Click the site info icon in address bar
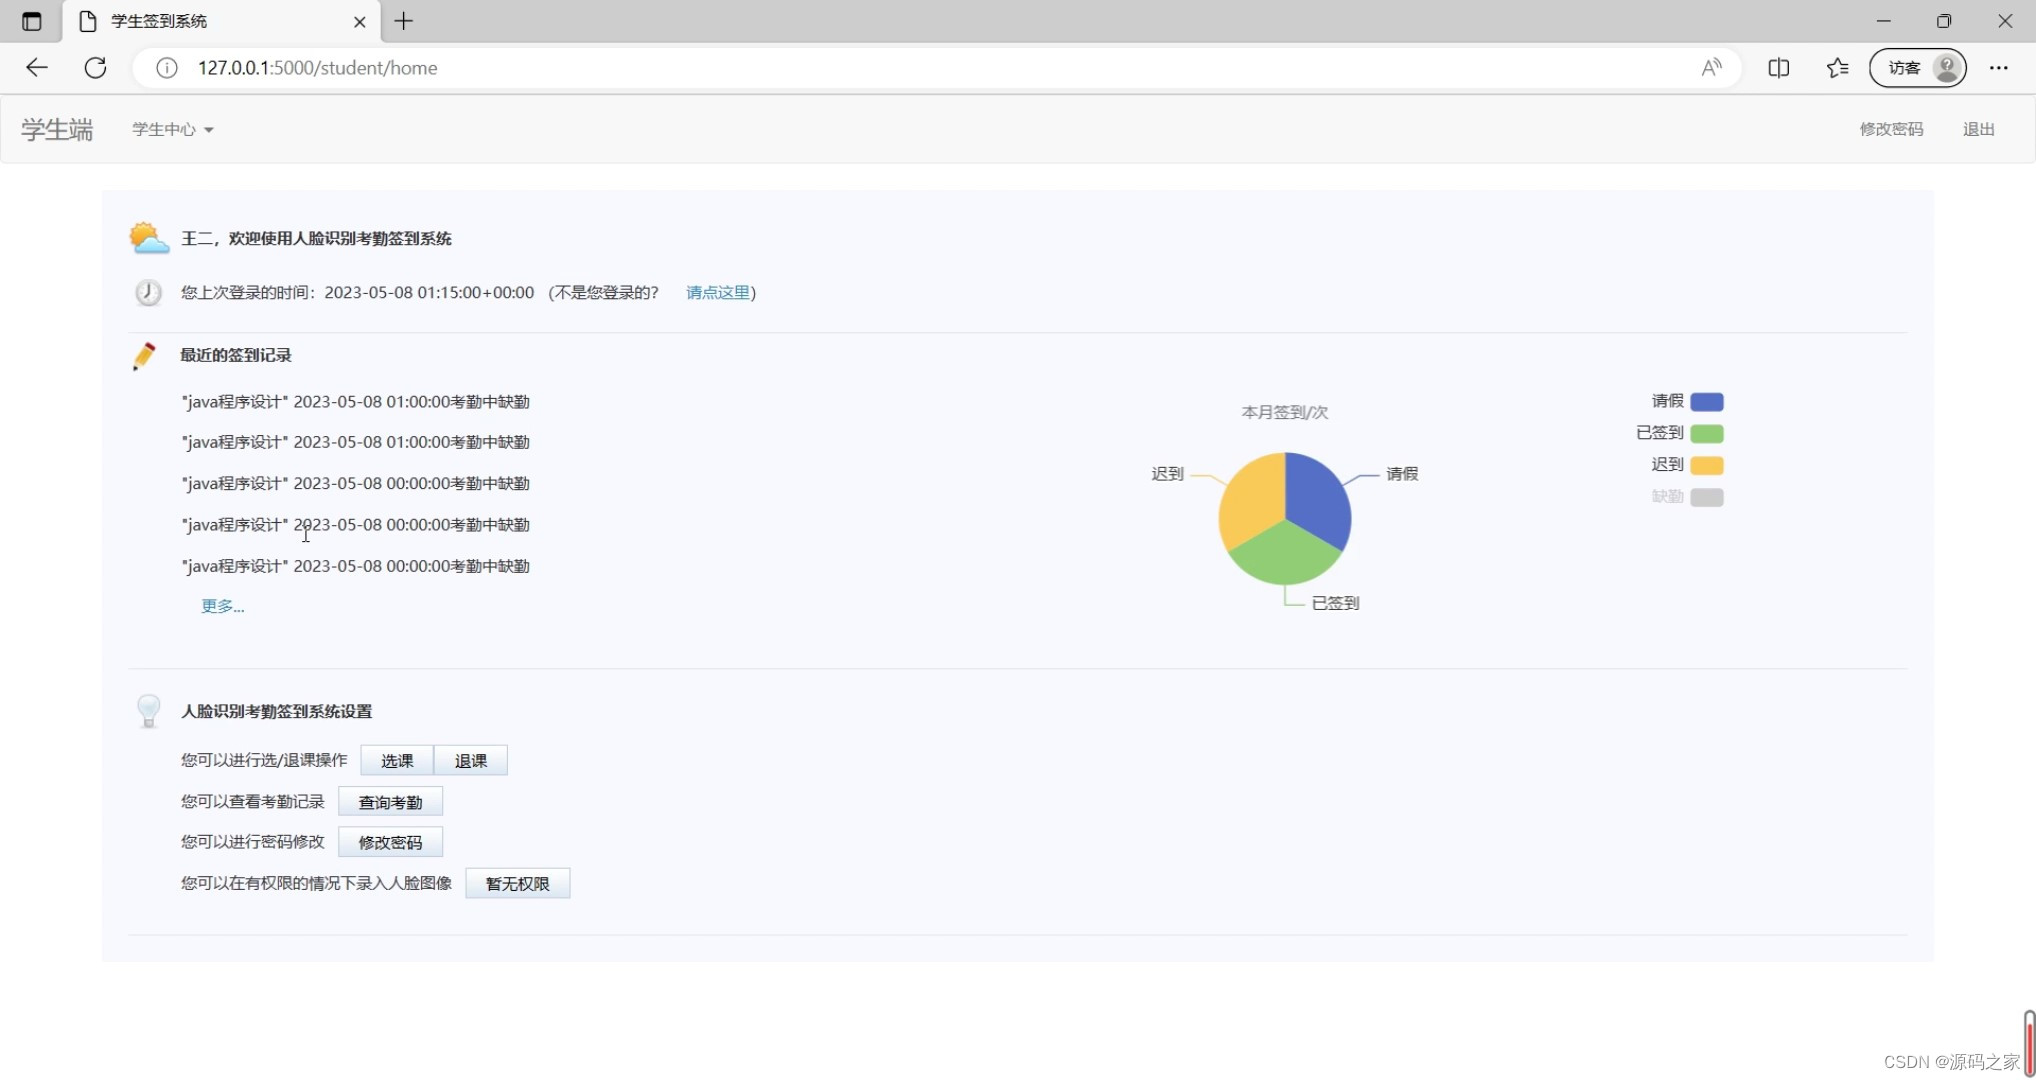Image resolution: width=2036 pixels, height=1080 pixels. coord(167,68)
